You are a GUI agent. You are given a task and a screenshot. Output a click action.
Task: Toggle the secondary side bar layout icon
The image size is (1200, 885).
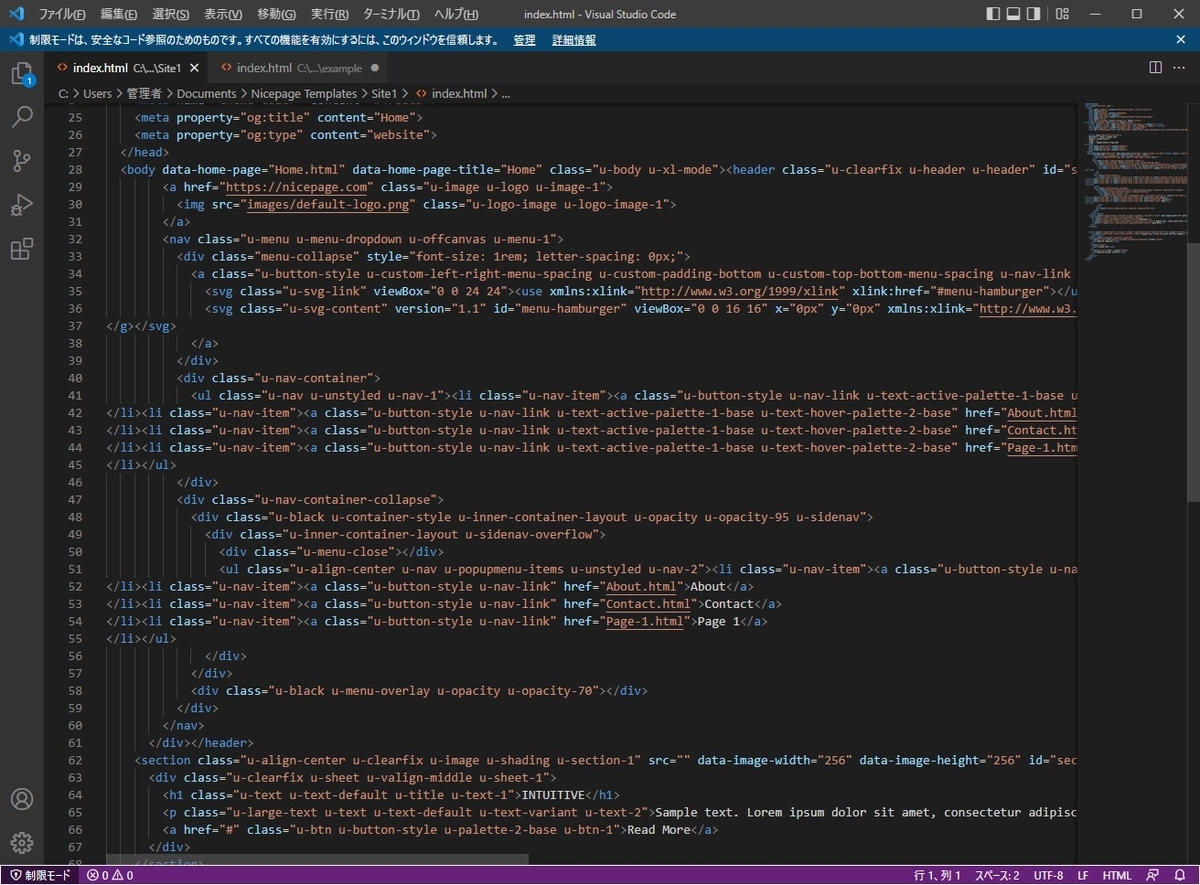click(1033, 14)
